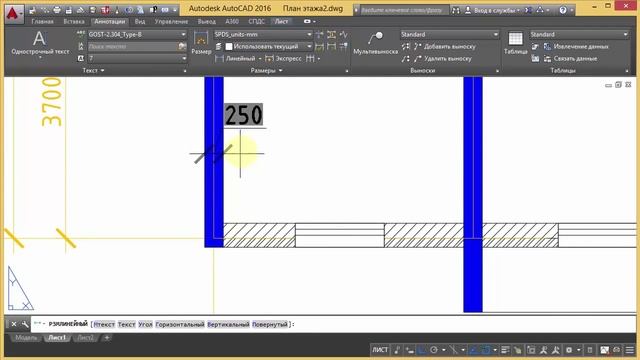Open the Лист2 layout tab

click(x=86, y=338)
